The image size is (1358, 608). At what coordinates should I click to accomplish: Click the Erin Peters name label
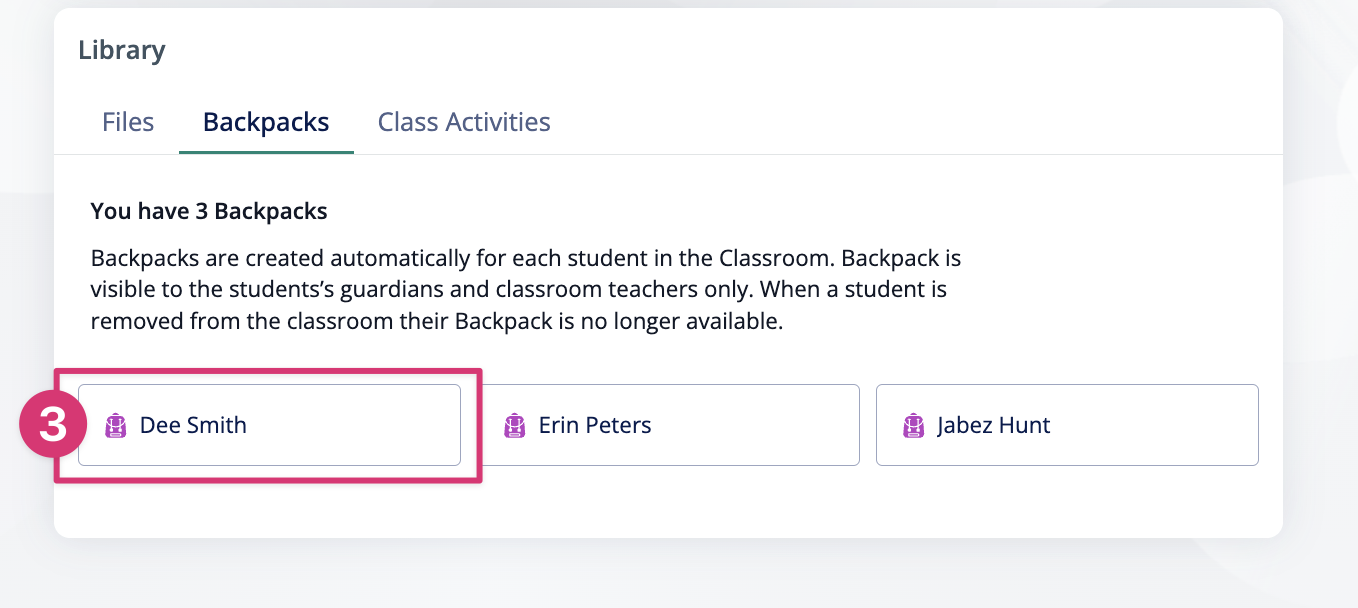click(595, 425)
